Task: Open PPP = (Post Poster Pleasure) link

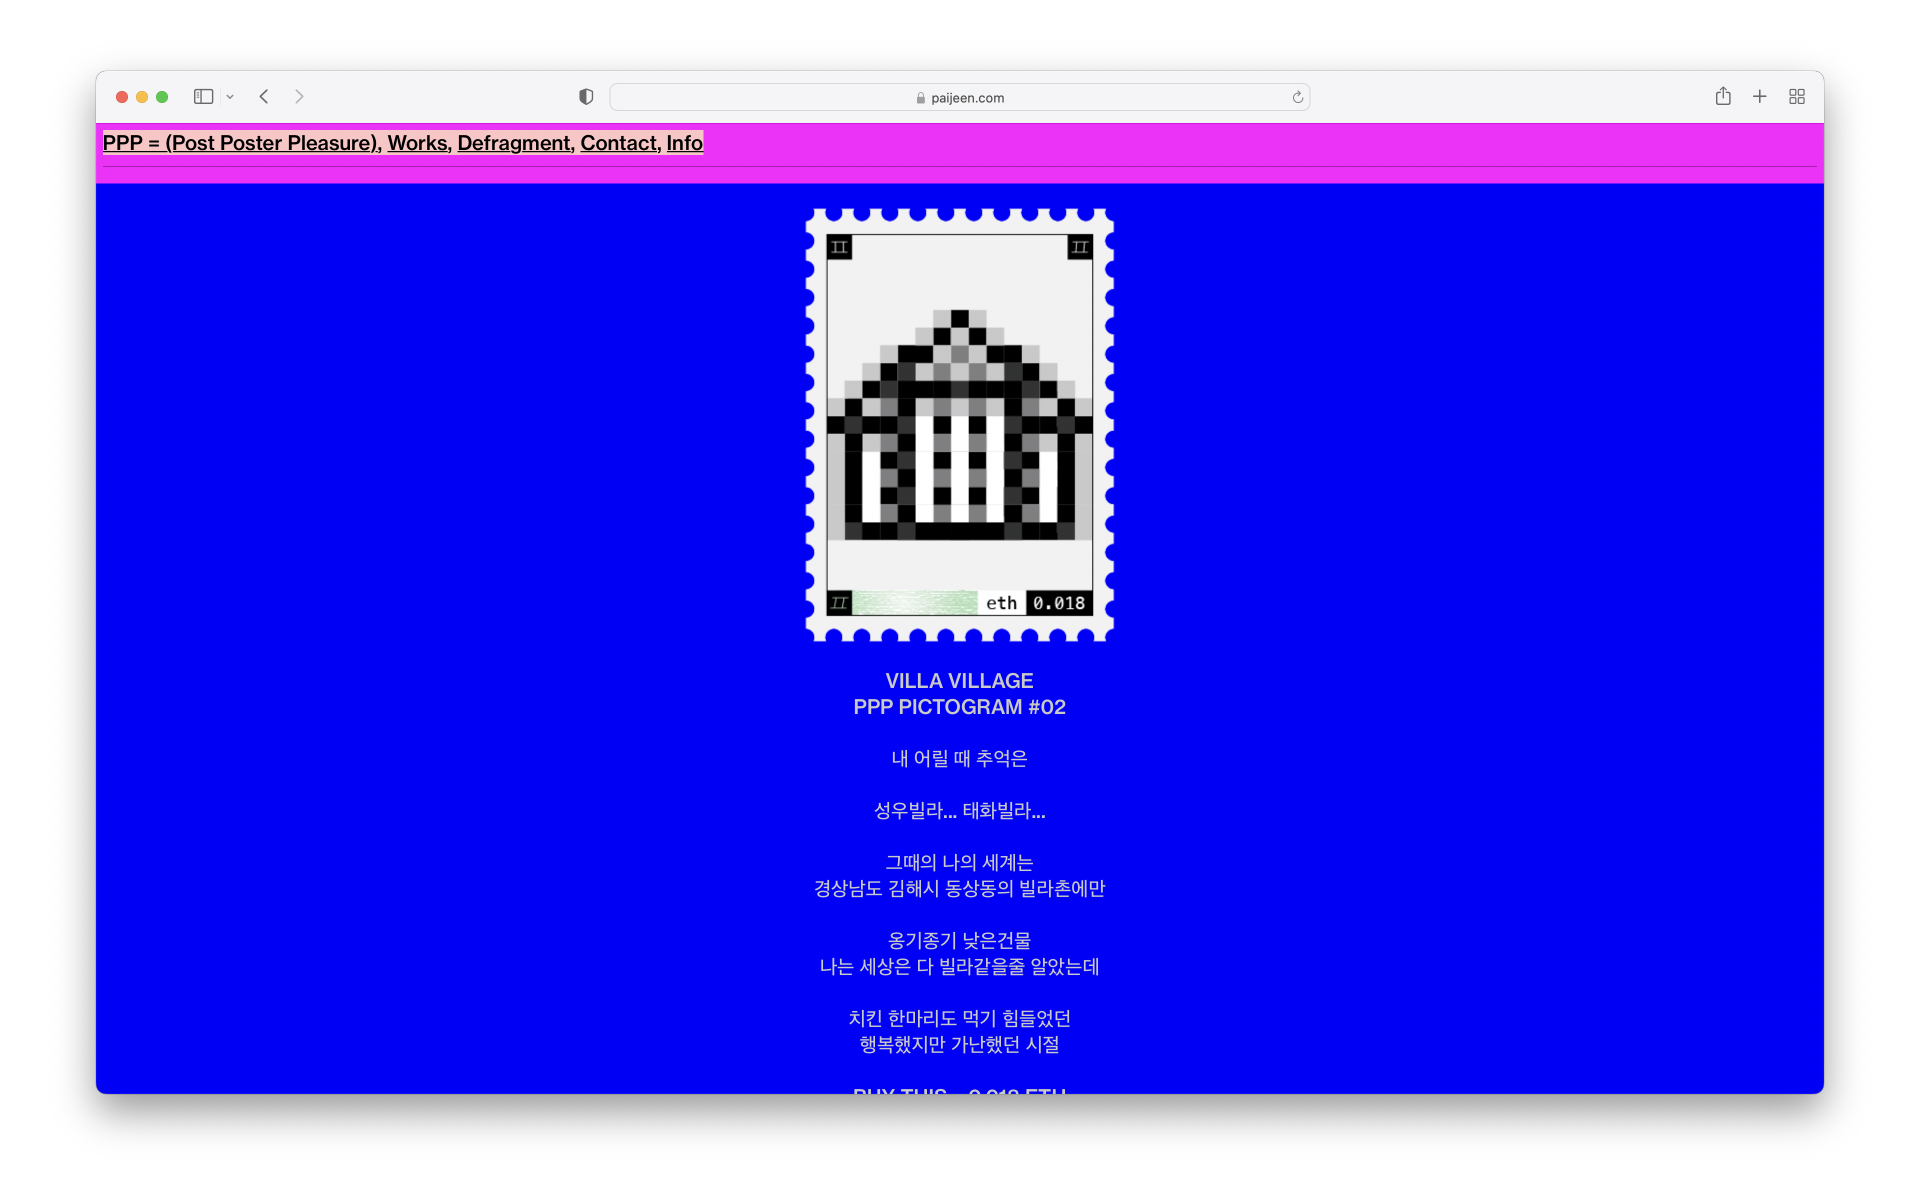Action: [240, 143]
